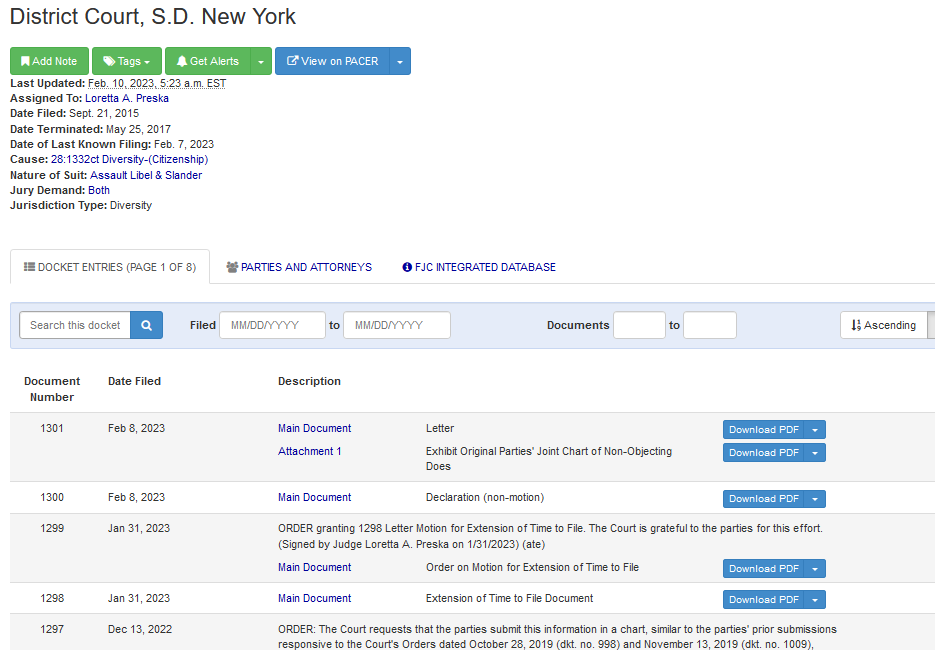Select the Docket Entries tab
The image size is (935, 650).
point(110,267)
